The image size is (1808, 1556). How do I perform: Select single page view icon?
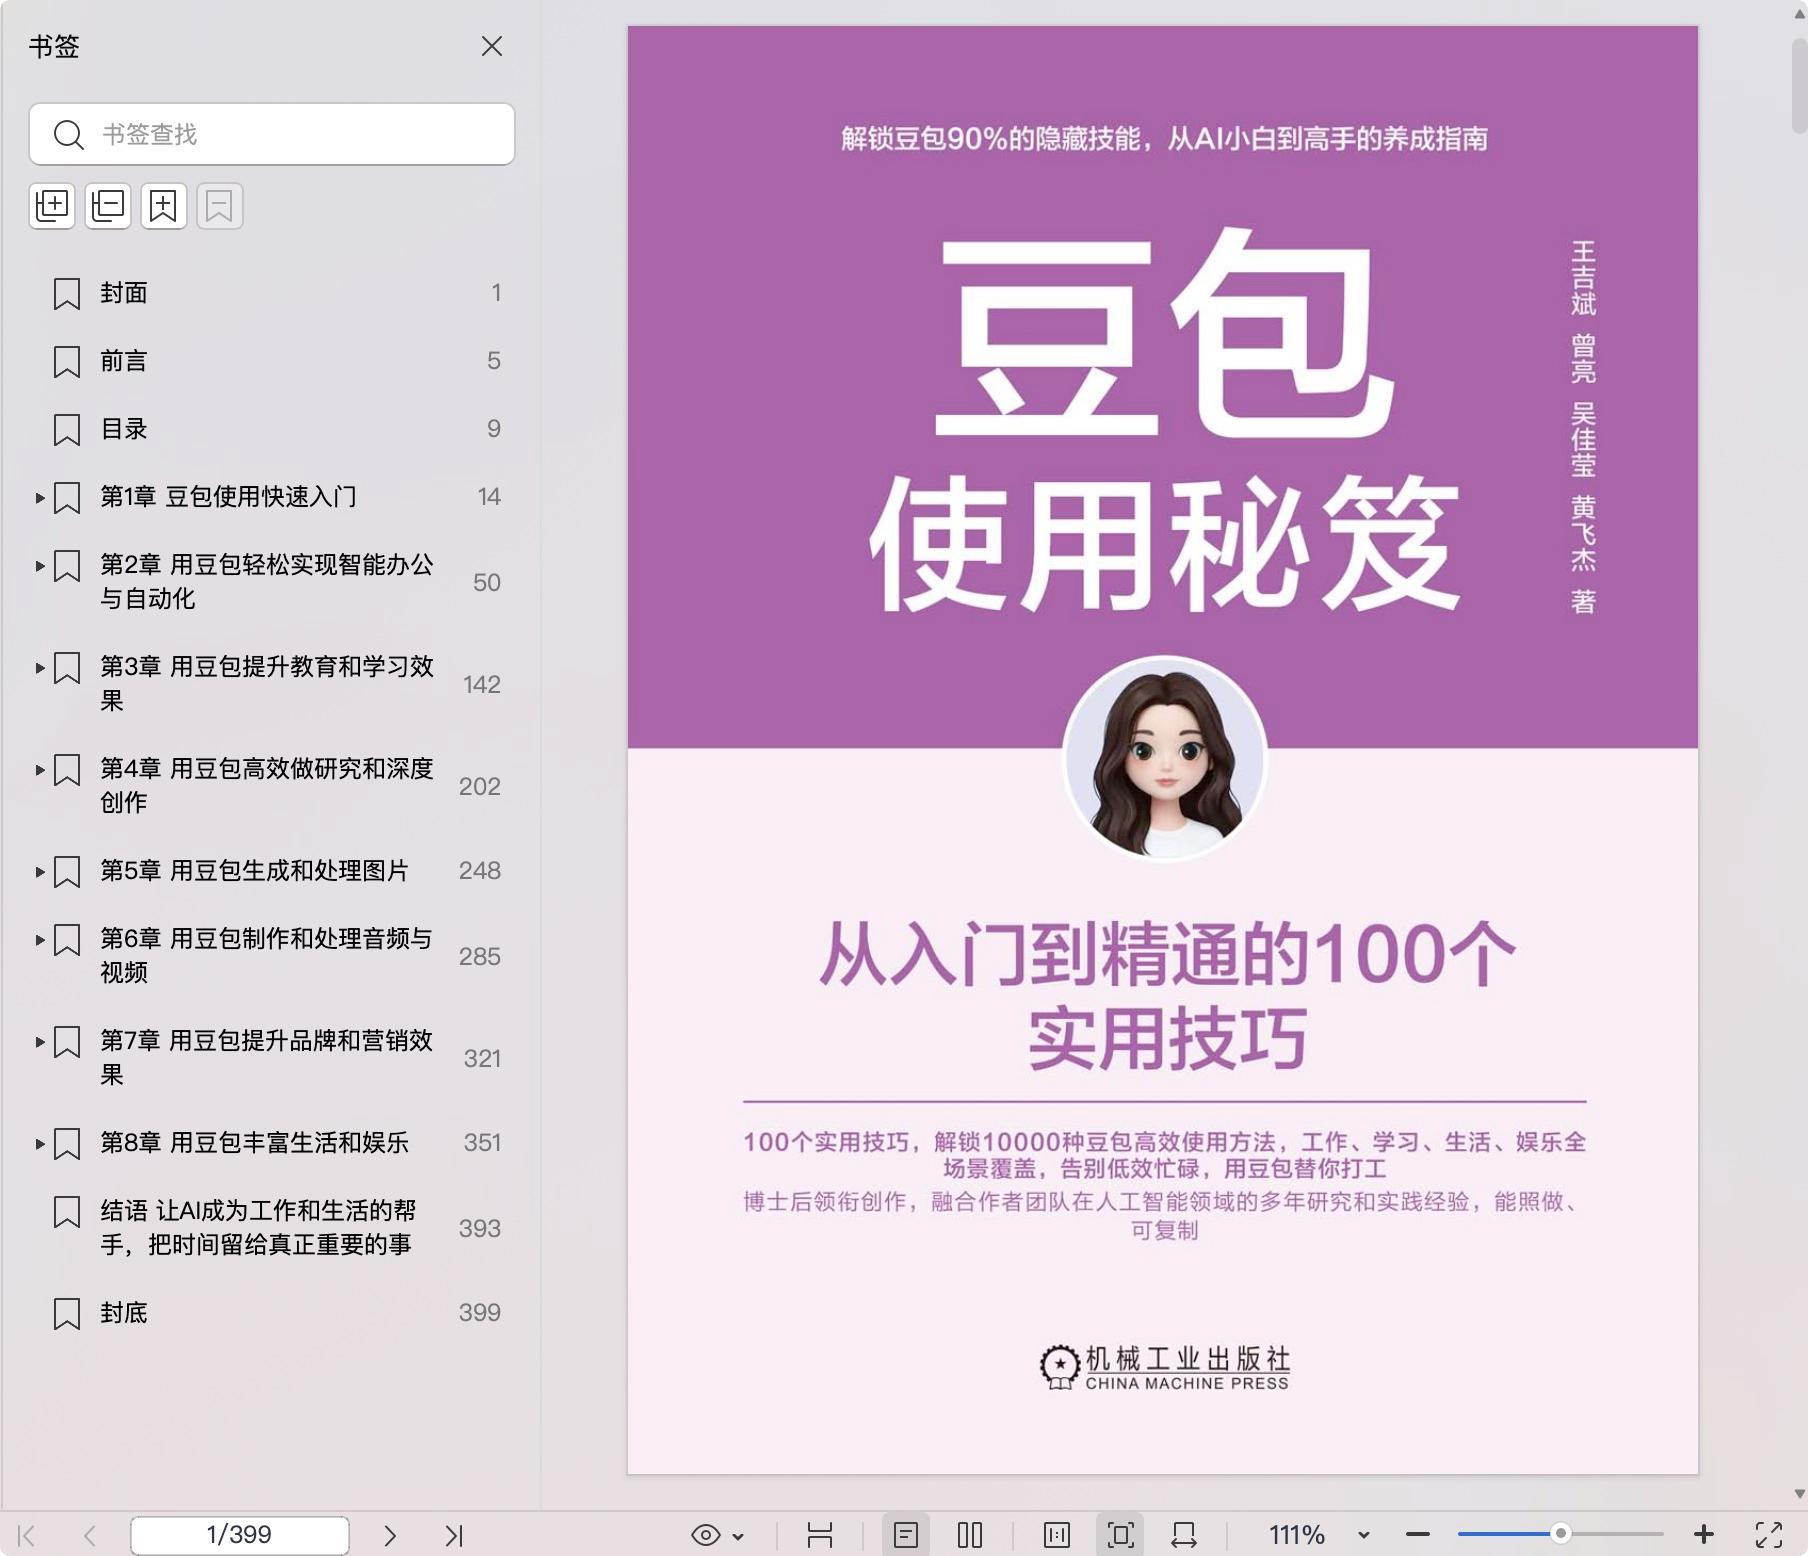click(x=906, y=1535)
